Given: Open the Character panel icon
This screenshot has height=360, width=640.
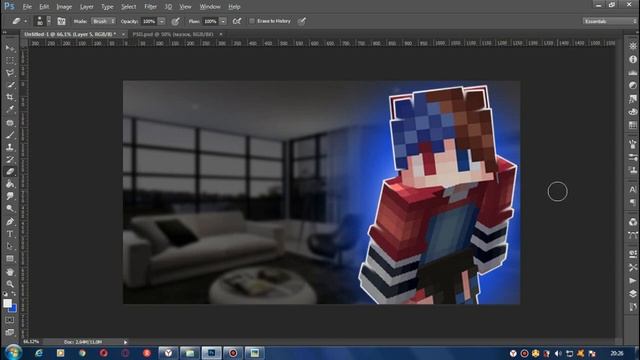Looking at the screenshot, I should [x=633, y=189].
